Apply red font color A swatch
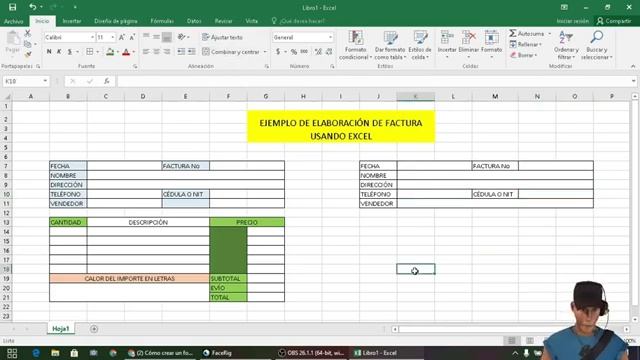 pos(126,52)
